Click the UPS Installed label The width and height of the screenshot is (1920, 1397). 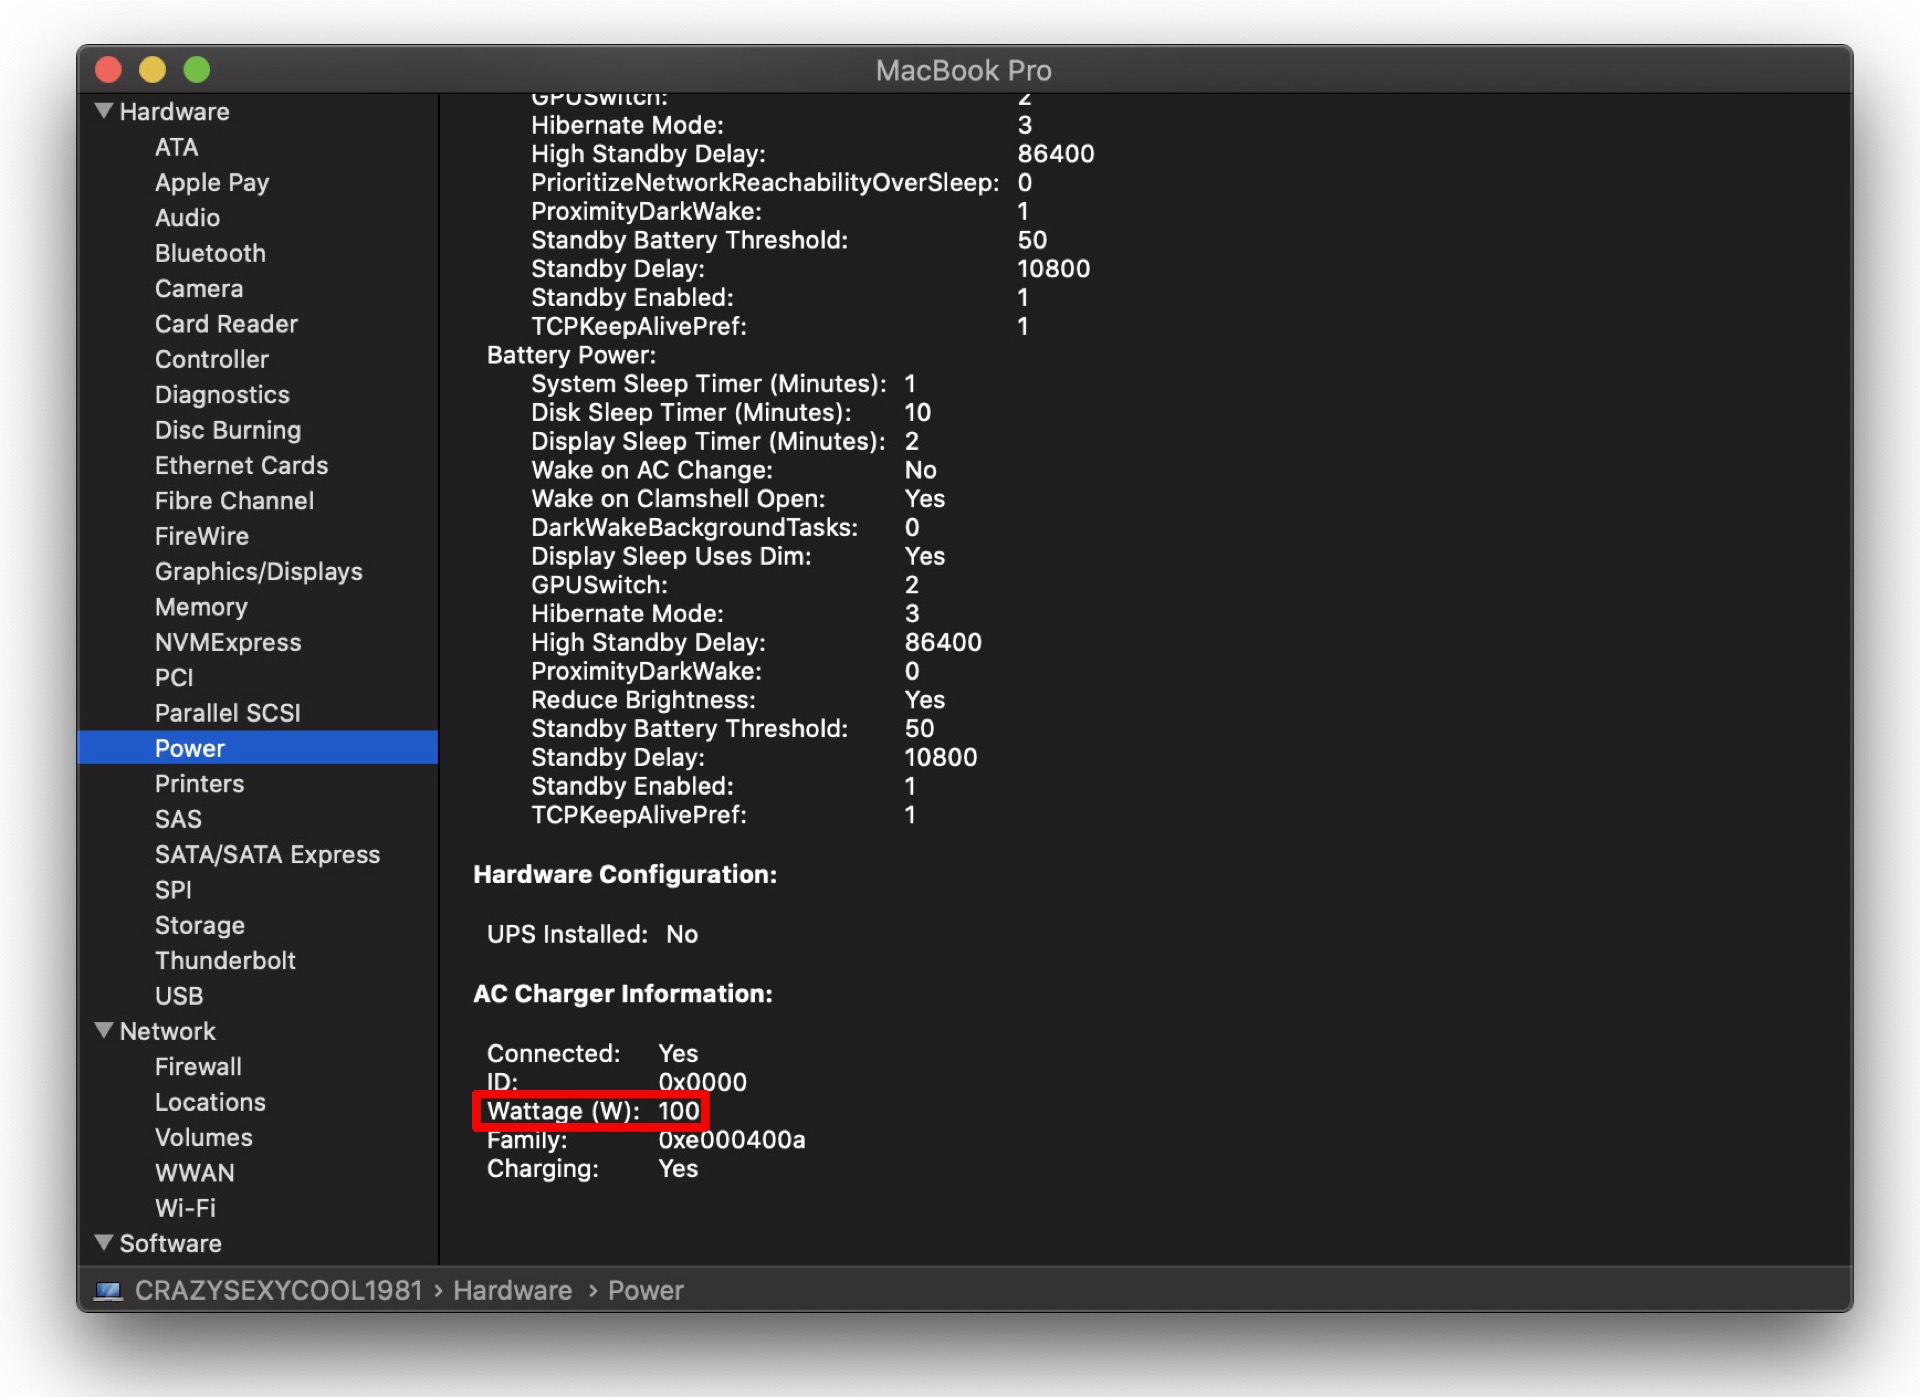[567, 934]
